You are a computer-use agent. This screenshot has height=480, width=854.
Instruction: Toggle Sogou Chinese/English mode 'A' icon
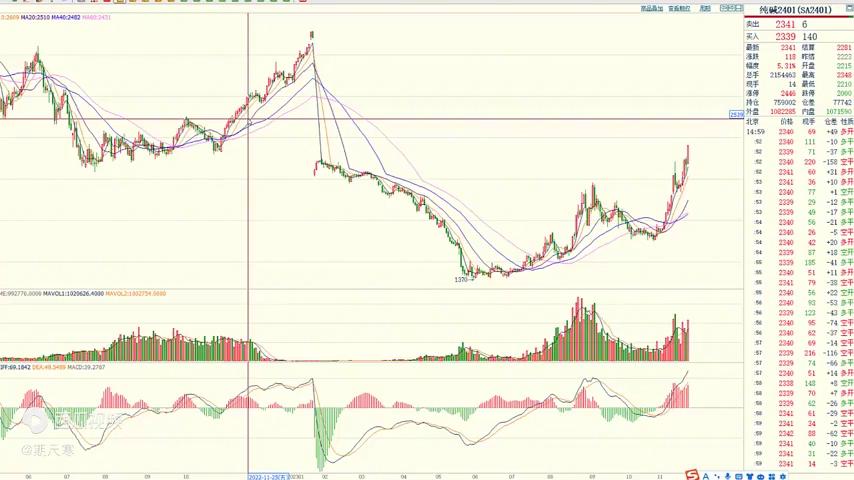coord(703,474)
